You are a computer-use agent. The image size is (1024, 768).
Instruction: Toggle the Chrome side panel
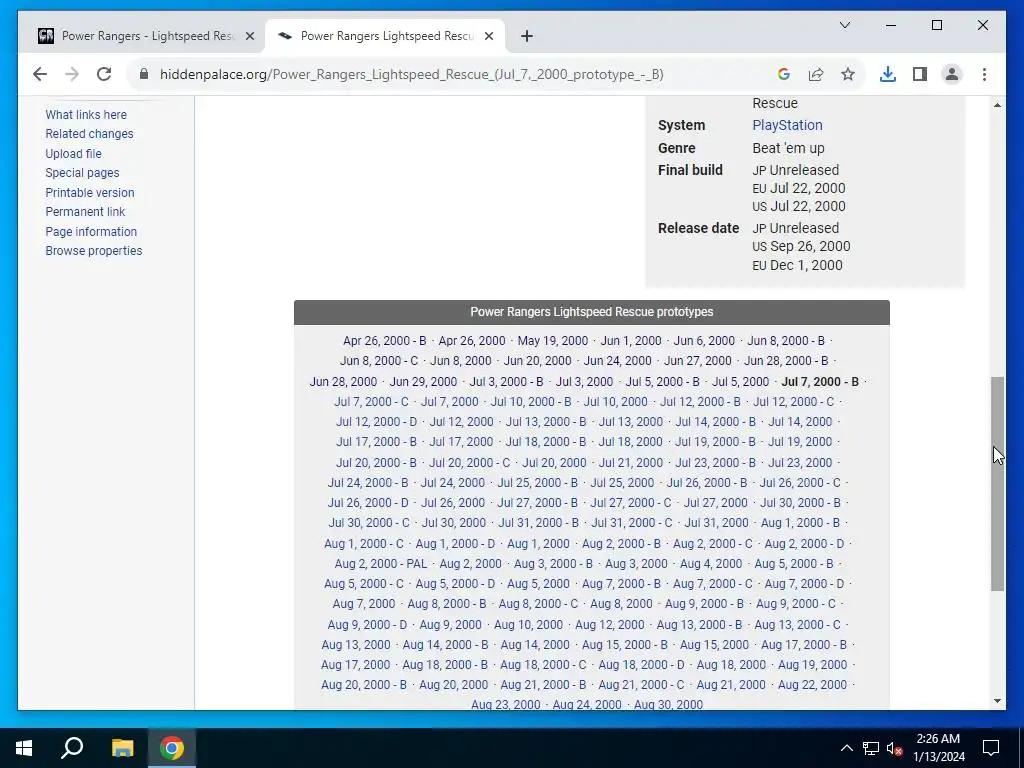tap(920, 74)
